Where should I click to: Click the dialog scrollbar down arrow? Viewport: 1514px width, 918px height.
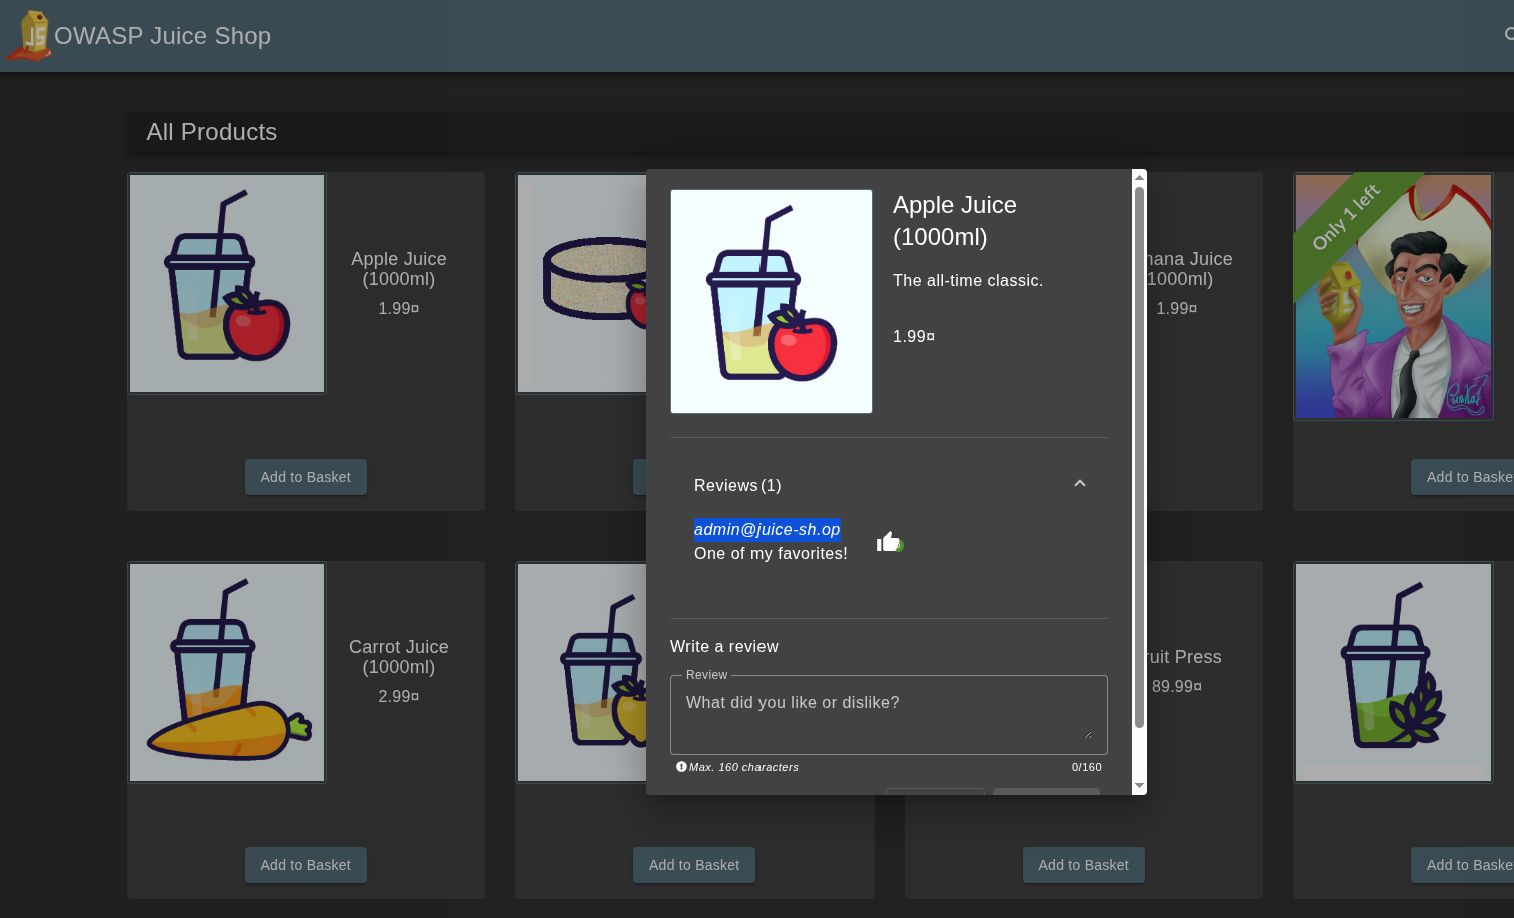point(1139,786)
